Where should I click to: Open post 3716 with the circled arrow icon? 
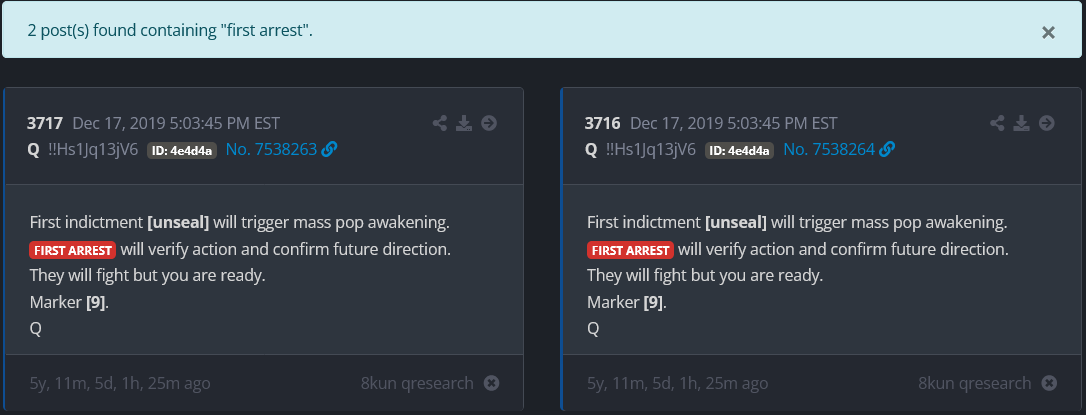click(x=1046, y=124)
